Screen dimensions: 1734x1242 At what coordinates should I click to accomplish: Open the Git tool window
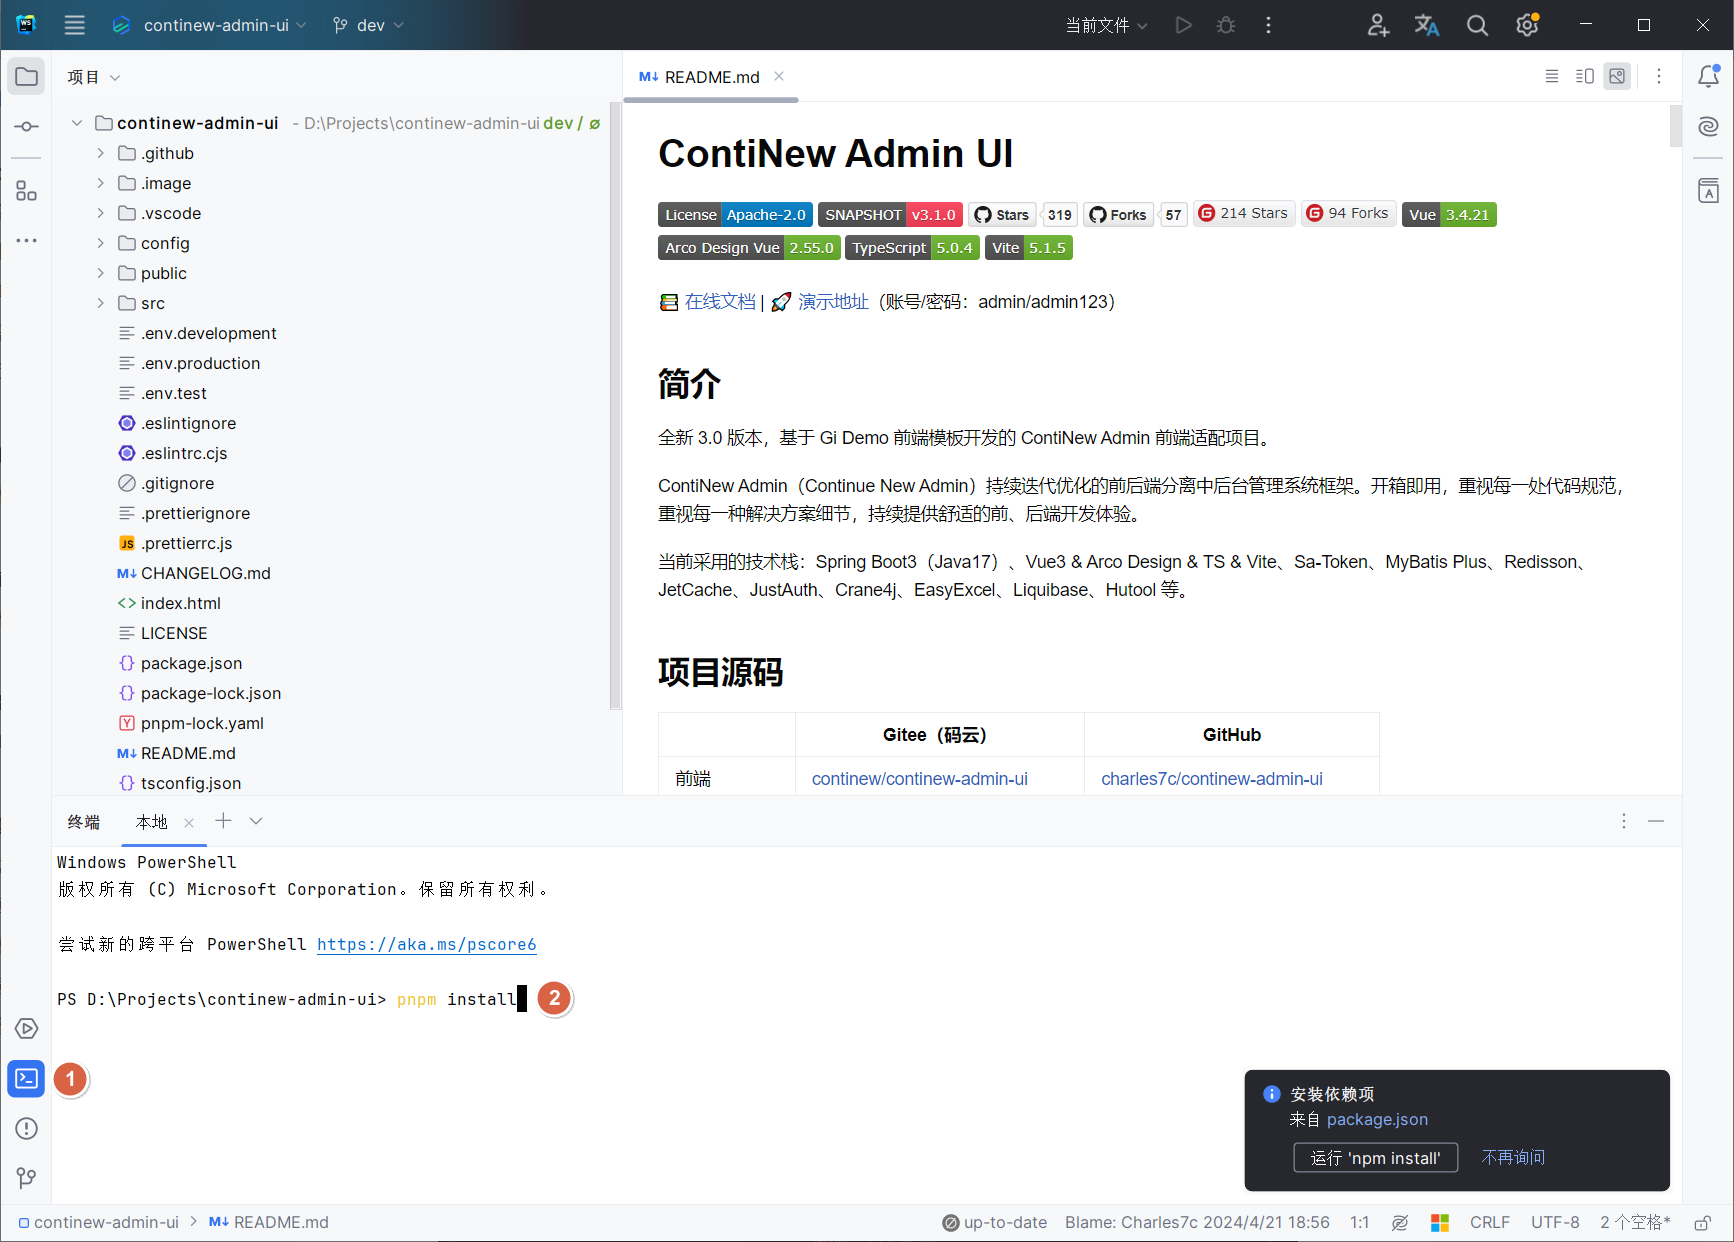tap(27, 1178)
